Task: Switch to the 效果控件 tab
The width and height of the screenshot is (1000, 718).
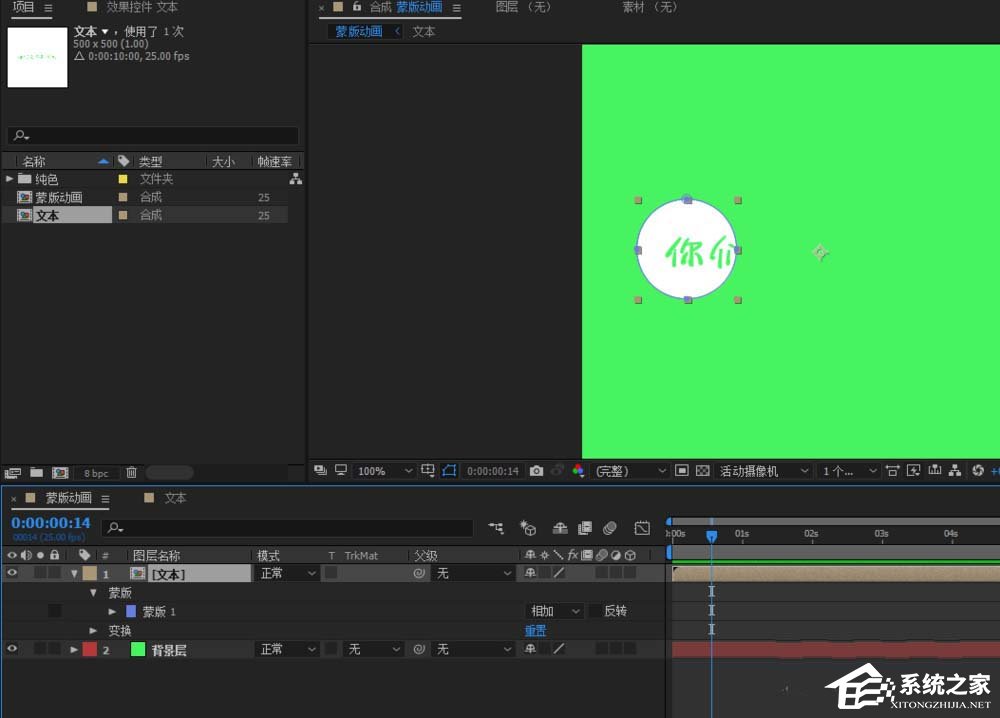Action: pos(140,7)
